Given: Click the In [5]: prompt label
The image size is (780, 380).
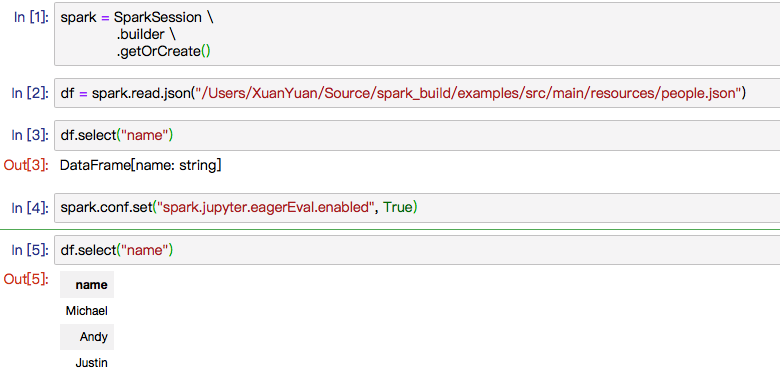Looking at the screenshot, I should coord(30,250).
